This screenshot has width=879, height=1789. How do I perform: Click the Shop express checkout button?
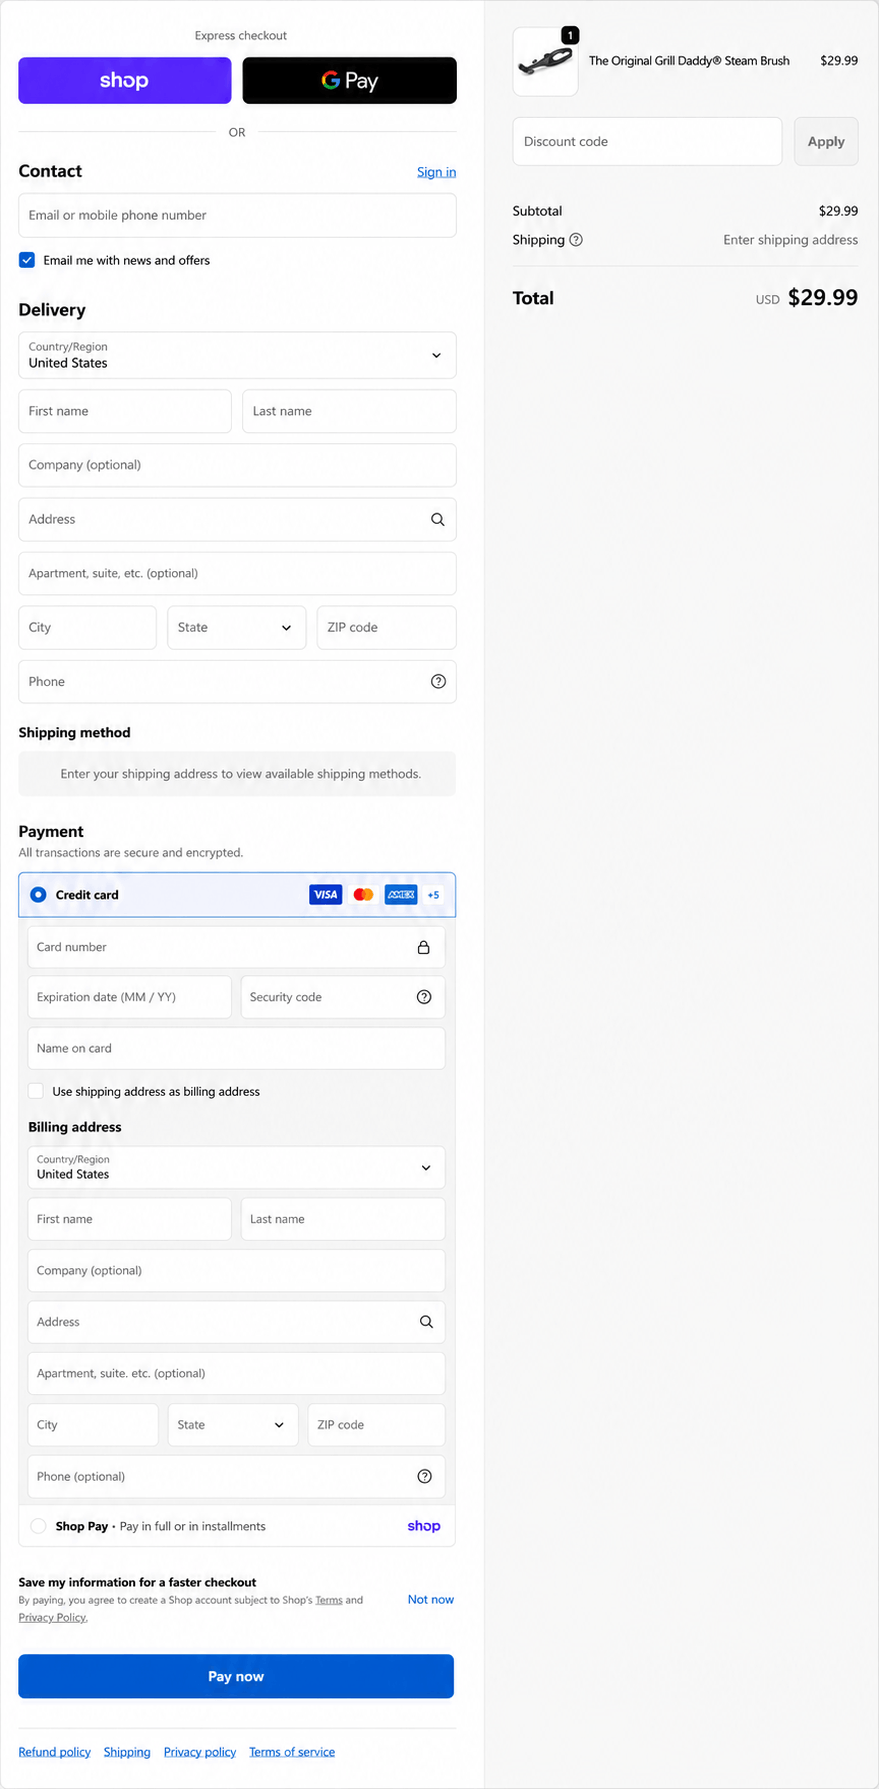[125, 80]
